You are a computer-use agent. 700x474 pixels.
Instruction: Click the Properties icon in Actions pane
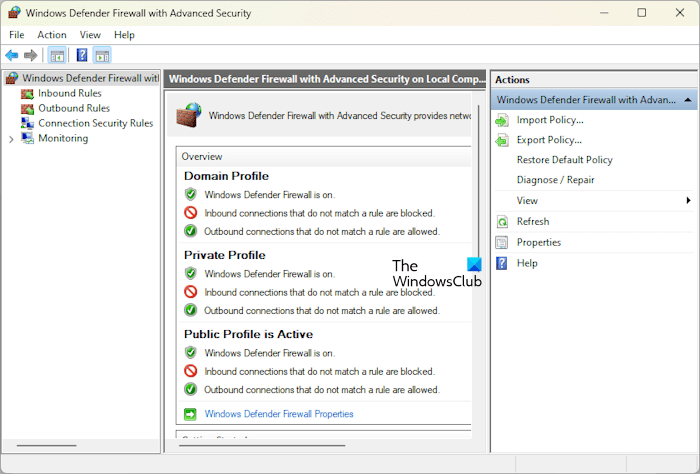click(x=502, y=243)
